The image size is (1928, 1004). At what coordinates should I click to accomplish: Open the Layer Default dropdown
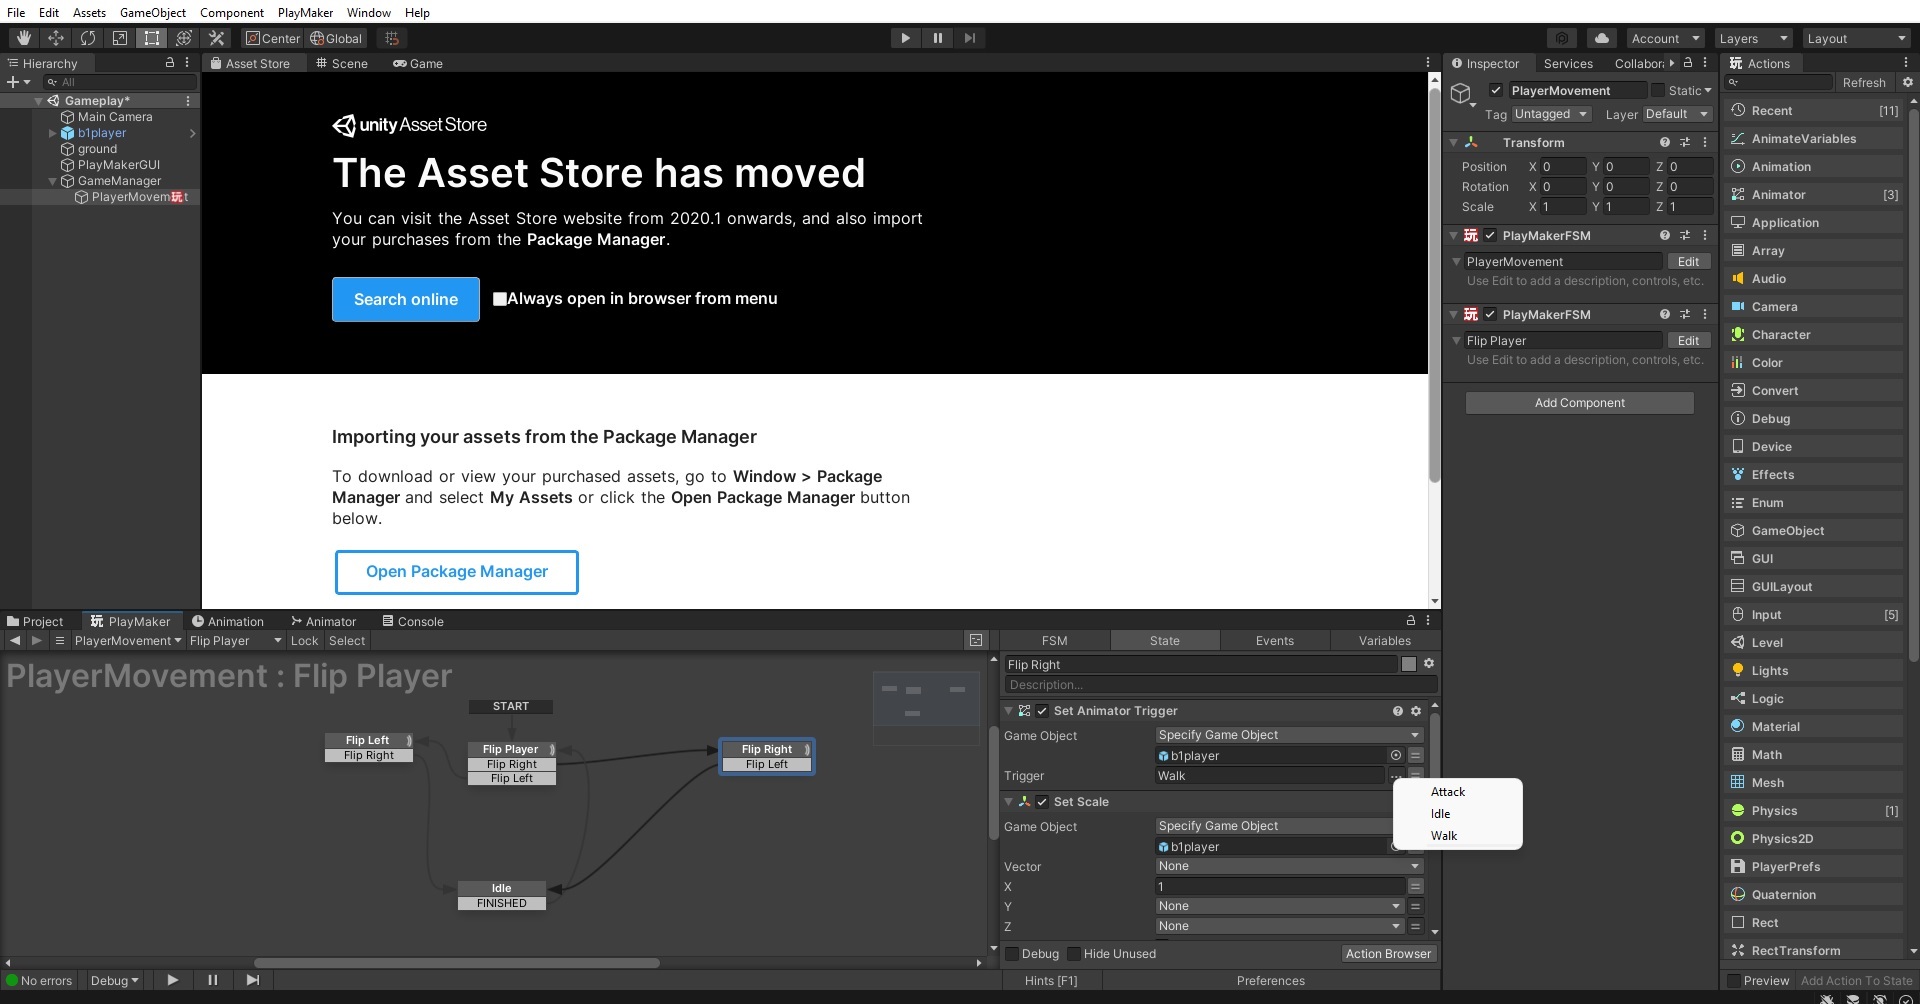(x=1678, y=114)
